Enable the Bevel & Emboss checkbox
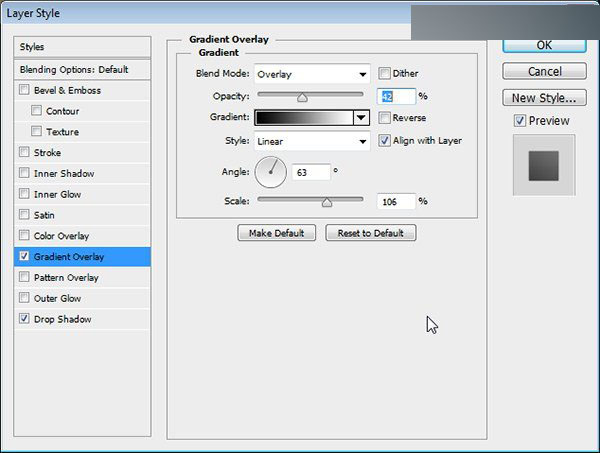 [24, 90]
